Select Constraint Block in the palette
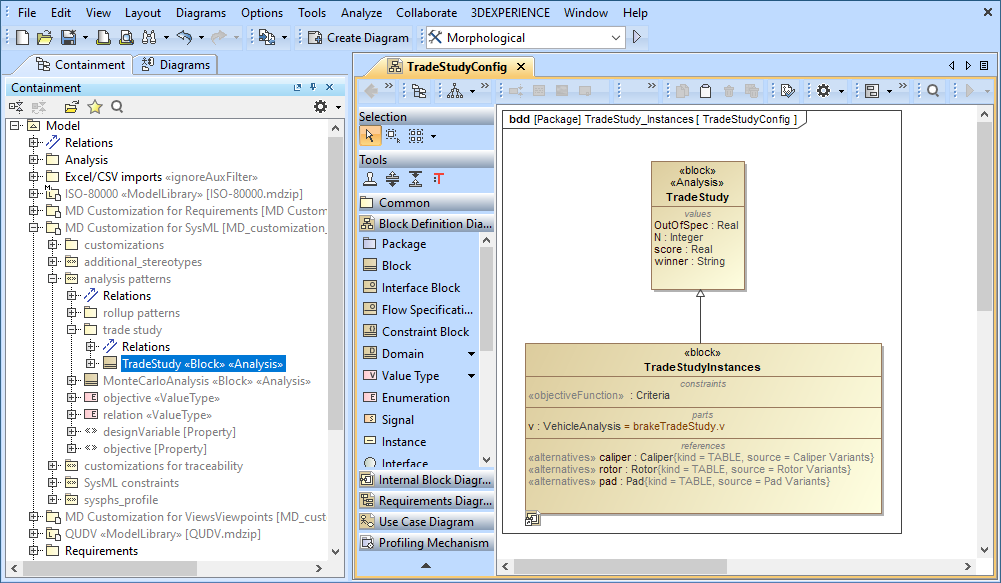The height and width of the screenshot is (583, 1001). pyautogui.click(x=425, y=332)
